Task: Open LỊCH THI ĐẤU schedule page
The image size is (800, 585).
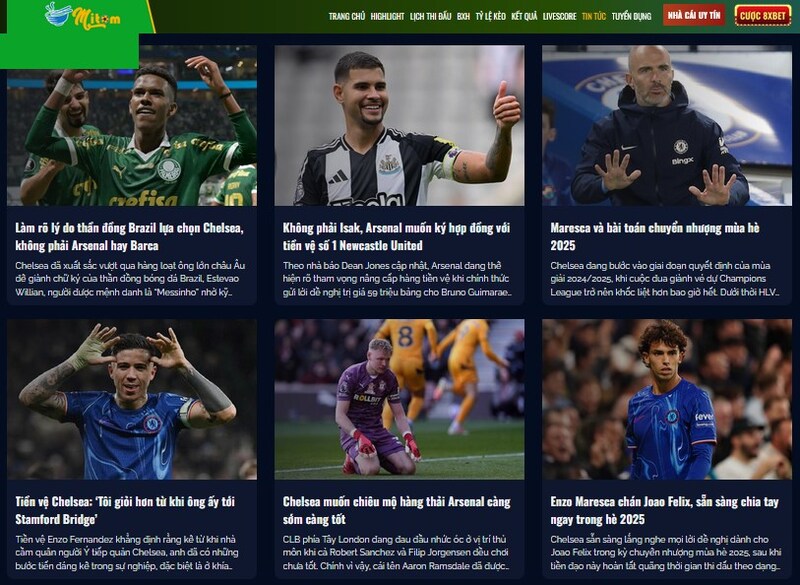Action: pos(431,16)
